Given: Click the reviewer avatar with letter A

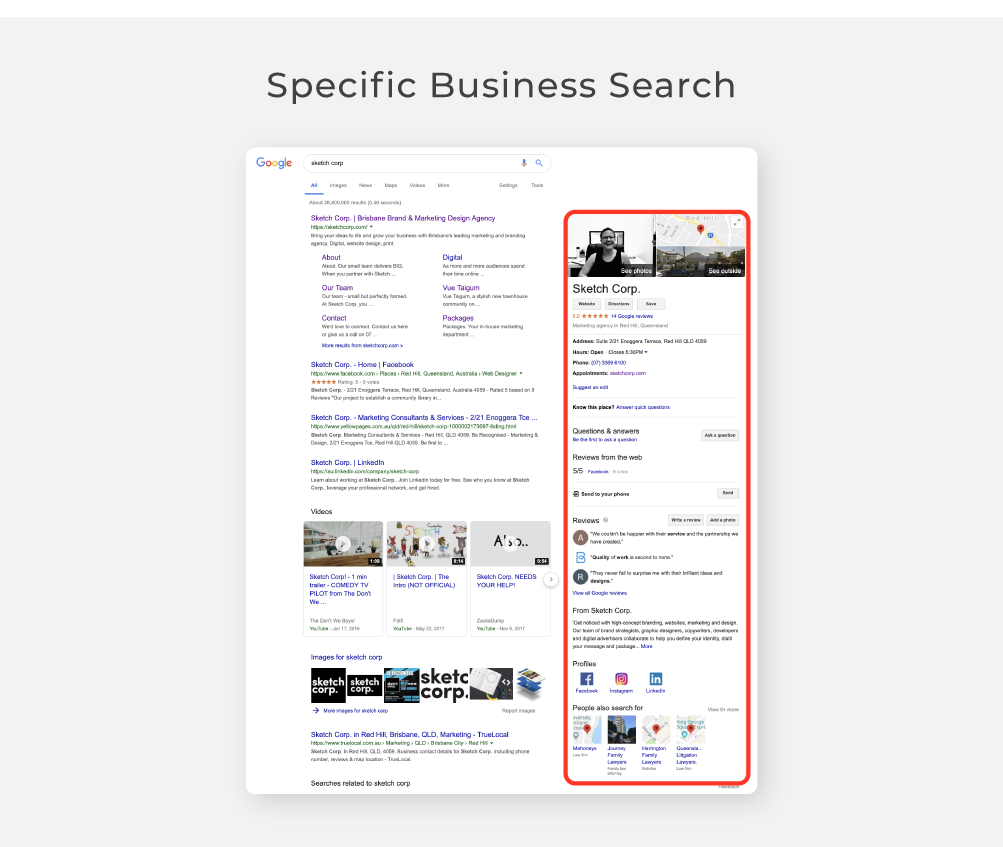Looking at the screenshot, I should [x=580, y=537].
